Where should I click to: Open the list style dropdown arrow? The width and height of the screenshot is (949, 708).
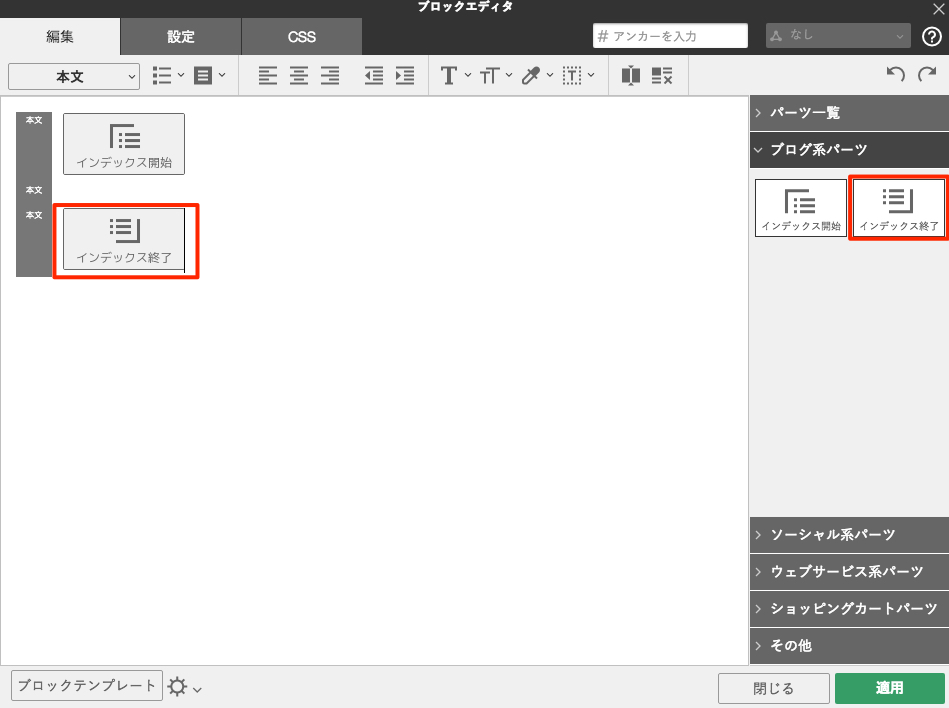coord(180,76)
